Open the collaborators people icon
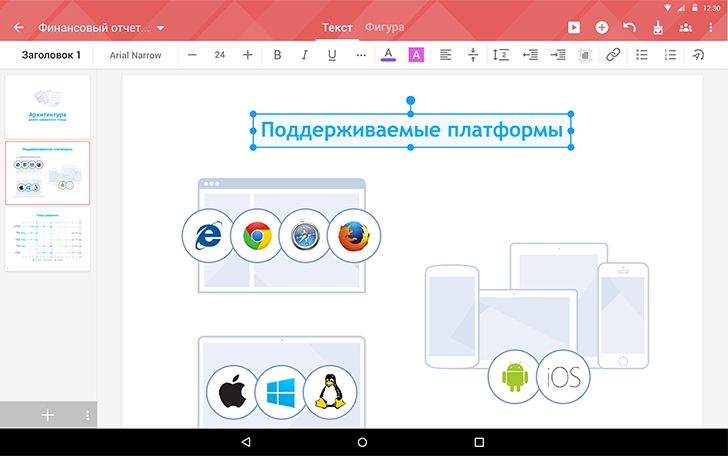The image size is (728, 456). [686, 28]
